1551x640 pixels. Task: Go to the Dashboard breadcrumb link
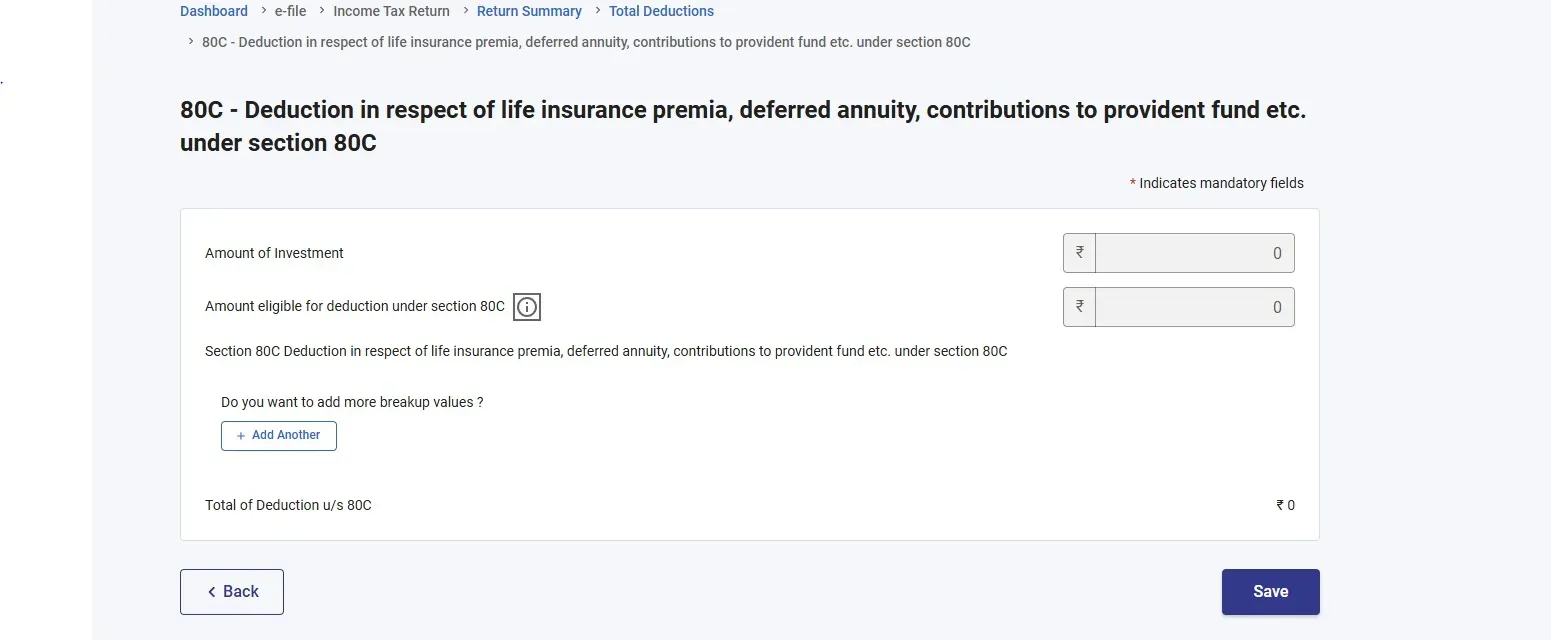coord(214,11)
